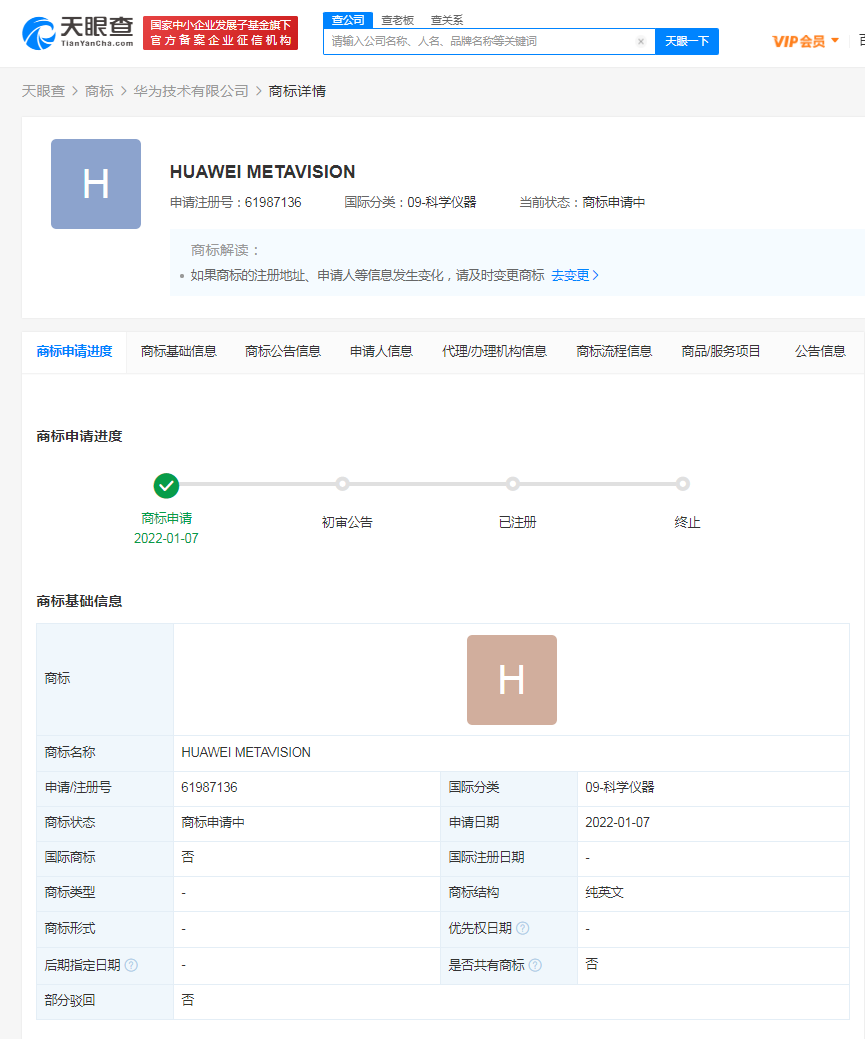Image resolution: width=865 pixels, height=1039 pixels.
Task: Open help icon next to 优先权日期
Action: pyautogui.click(x=522, y=928)
